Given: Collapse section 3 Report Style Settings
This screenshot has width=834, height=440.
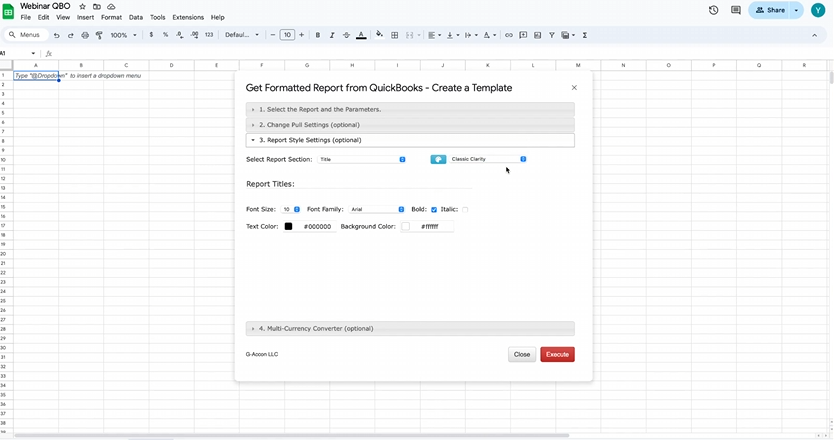Looking at the screenshot, I should (x=410, y=140).
